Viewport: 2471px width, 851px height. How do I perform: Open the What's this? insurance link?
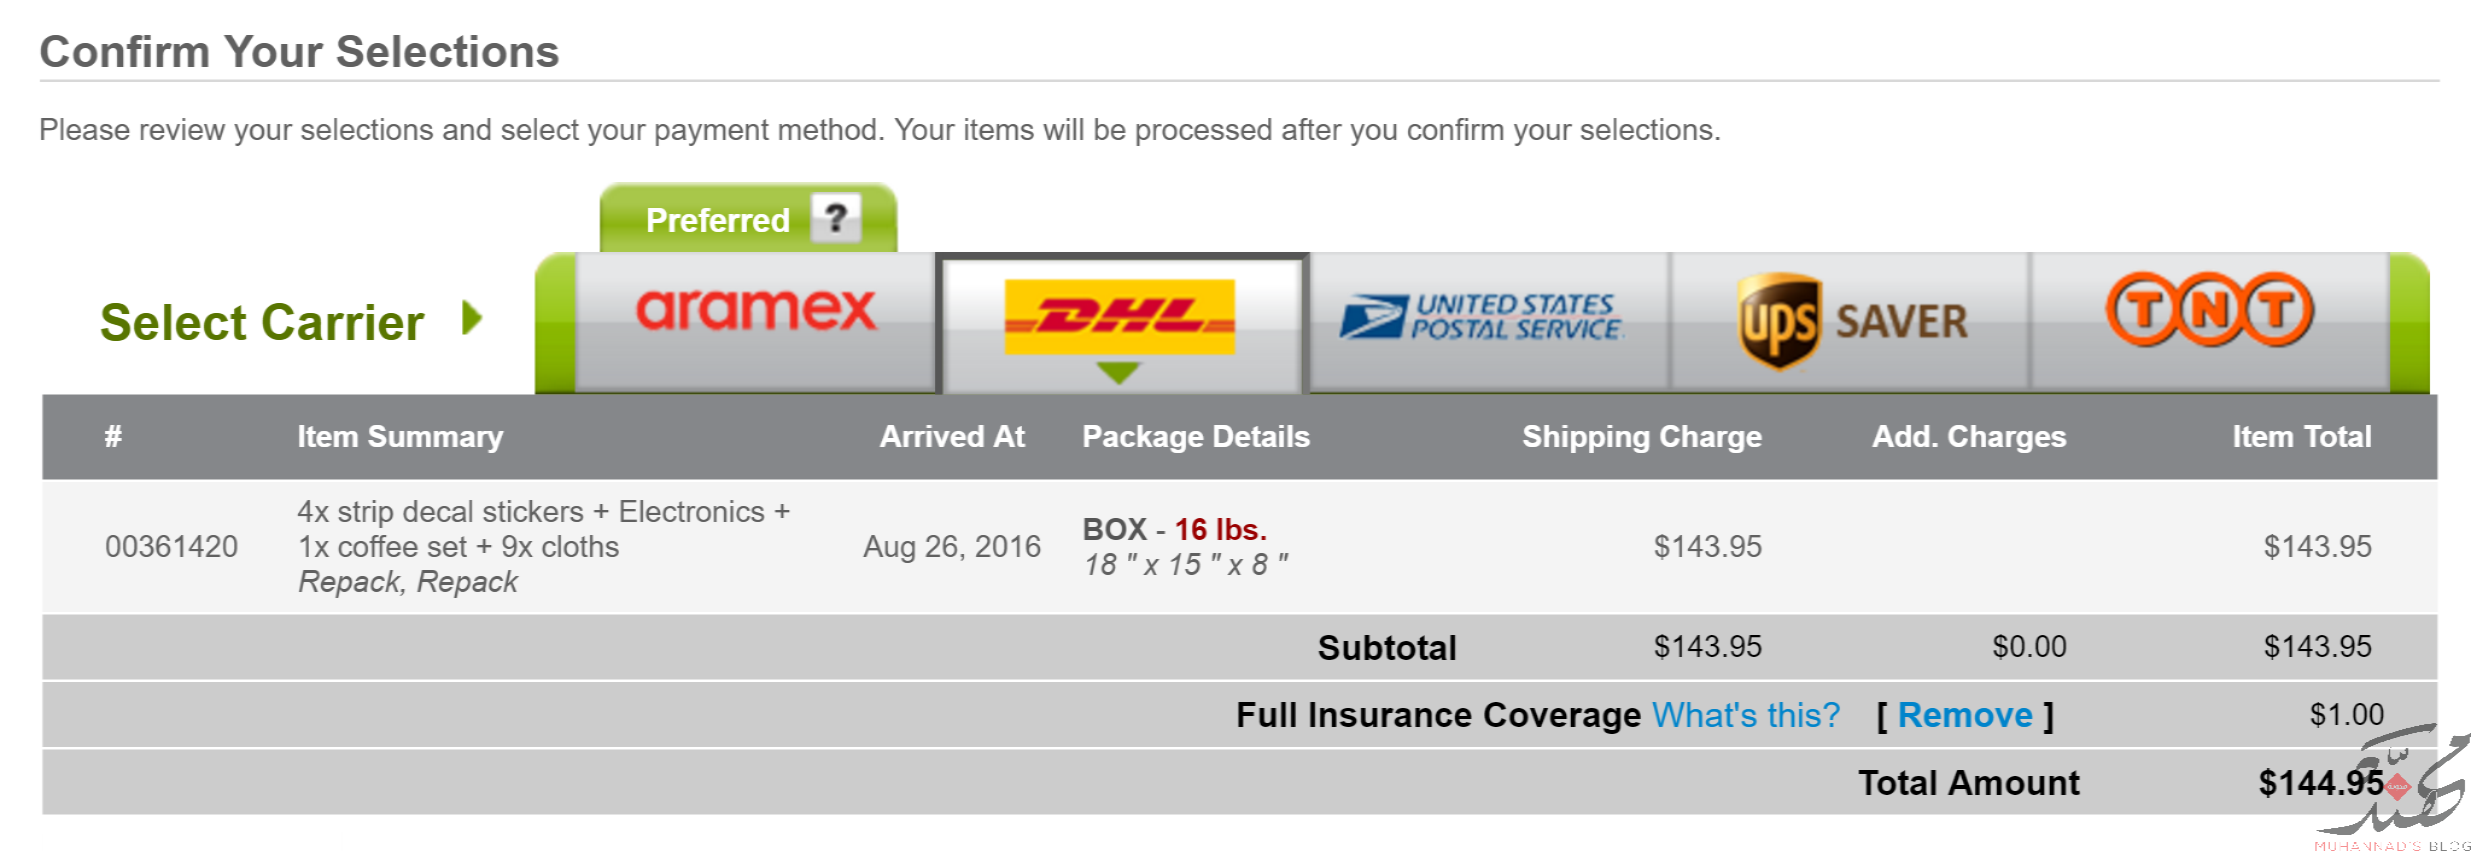pyautogui.click(x=1745, y=715)
